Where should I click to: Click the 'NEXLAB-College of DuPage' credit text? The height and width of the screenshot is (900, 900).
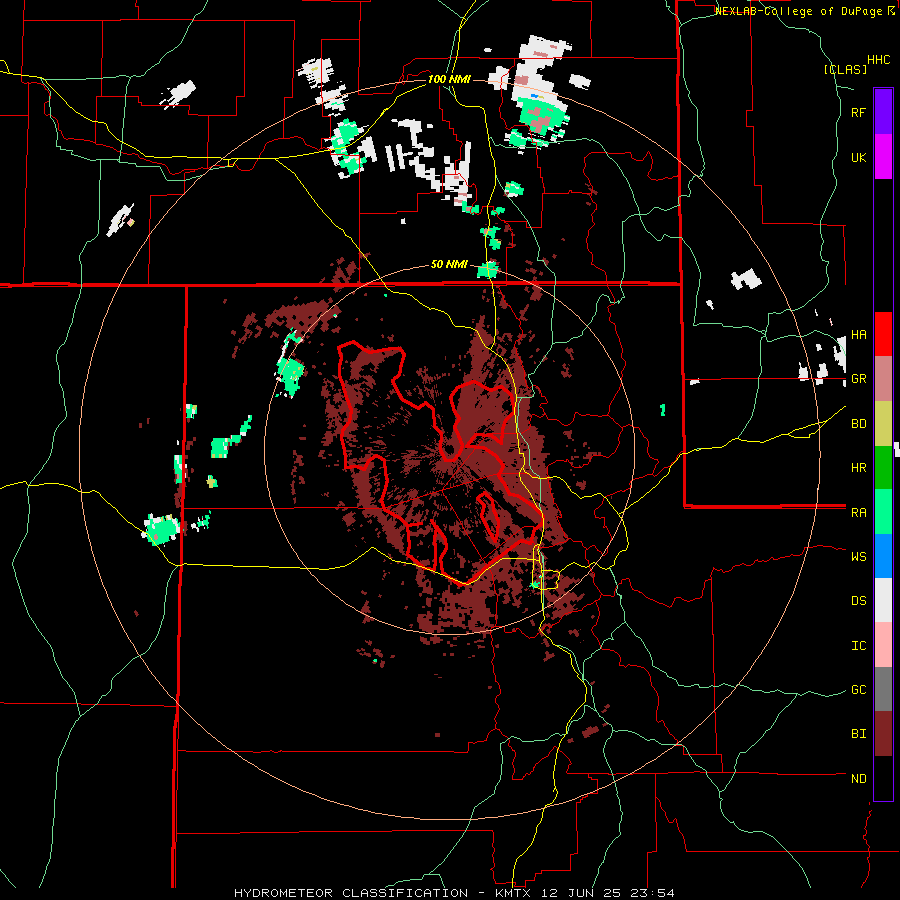[x=800, y=11]
